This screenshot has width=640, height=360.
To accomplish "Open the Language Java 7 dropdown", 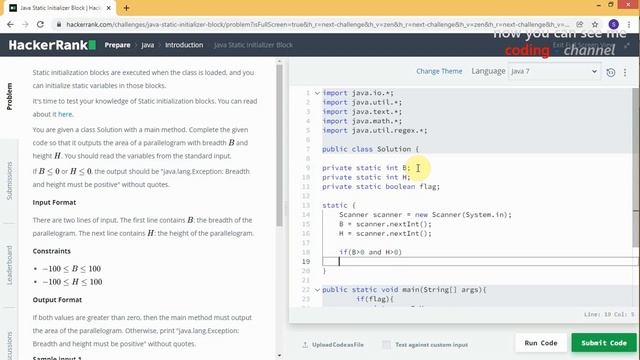I will pos(554,71).
